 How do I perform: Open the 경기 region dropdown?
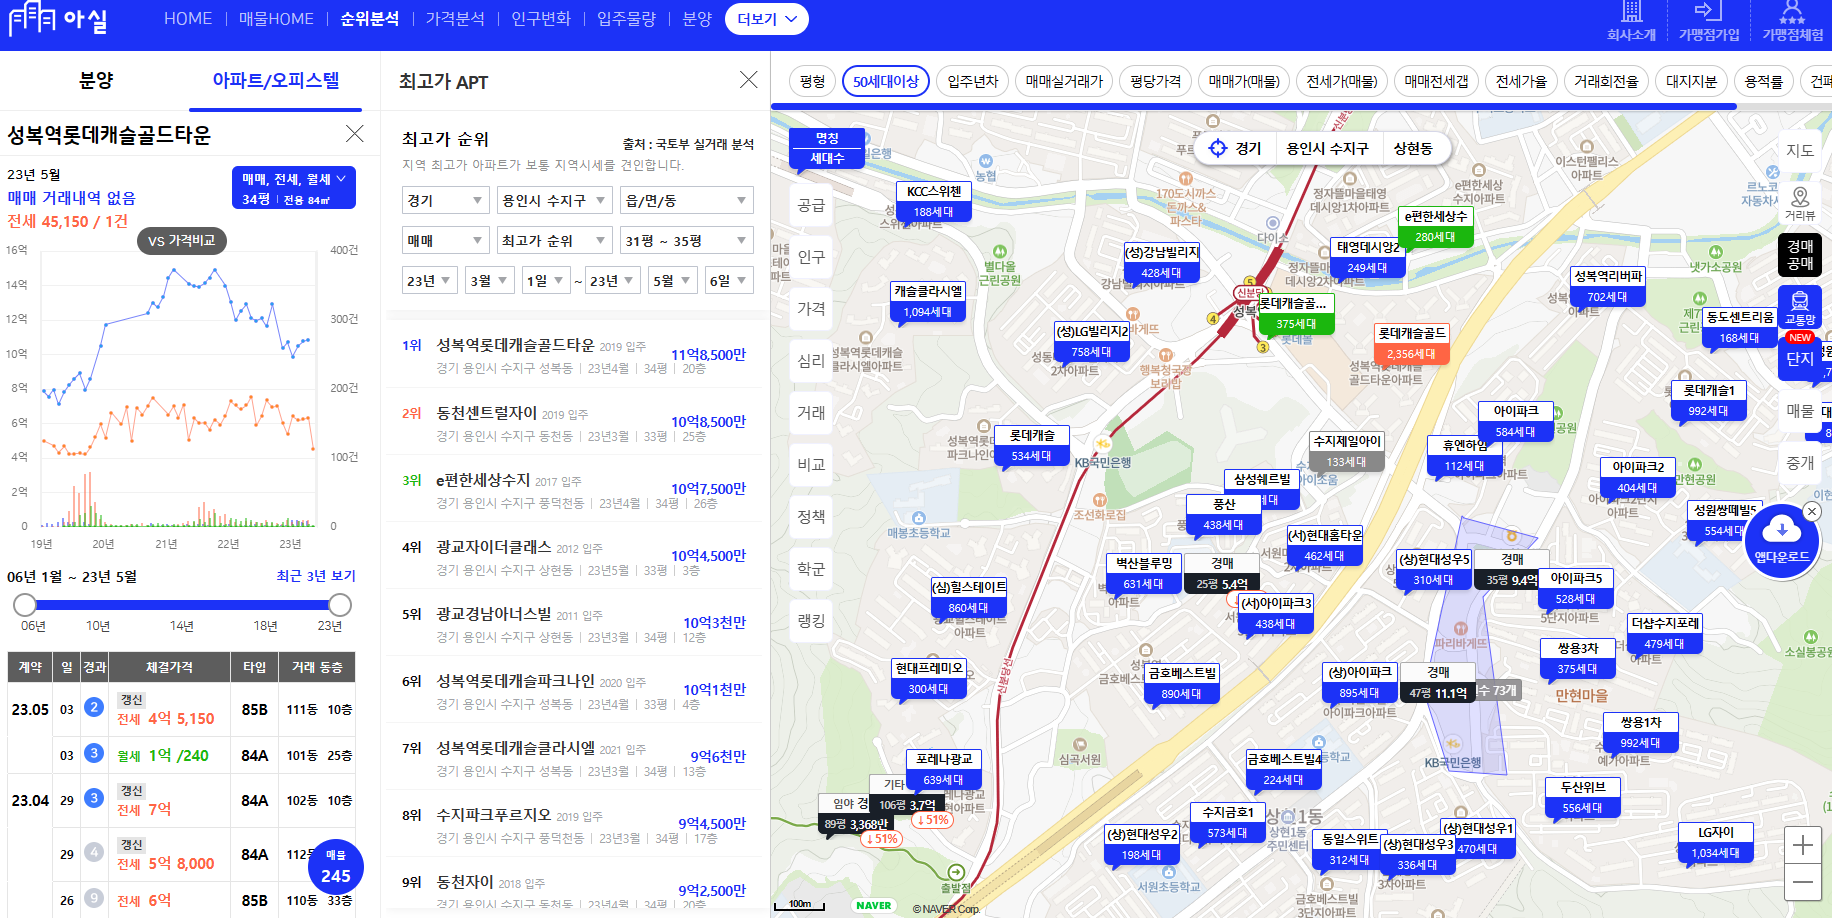pyautogui.click(x=446, y=200)
